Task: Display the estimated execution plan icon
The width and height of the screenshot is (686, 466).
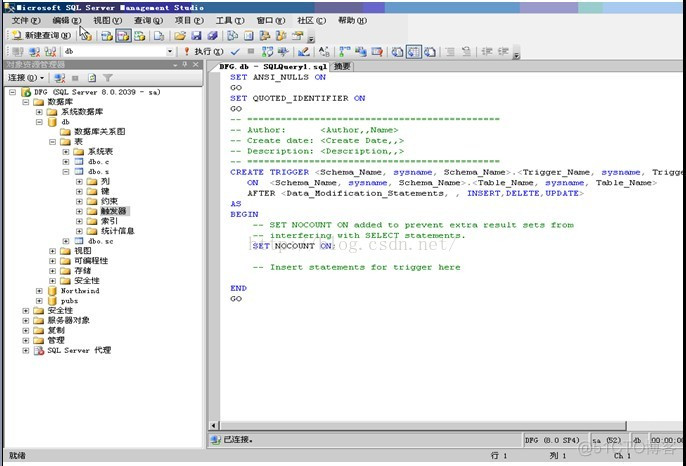Action: click(x=267, y=52)
